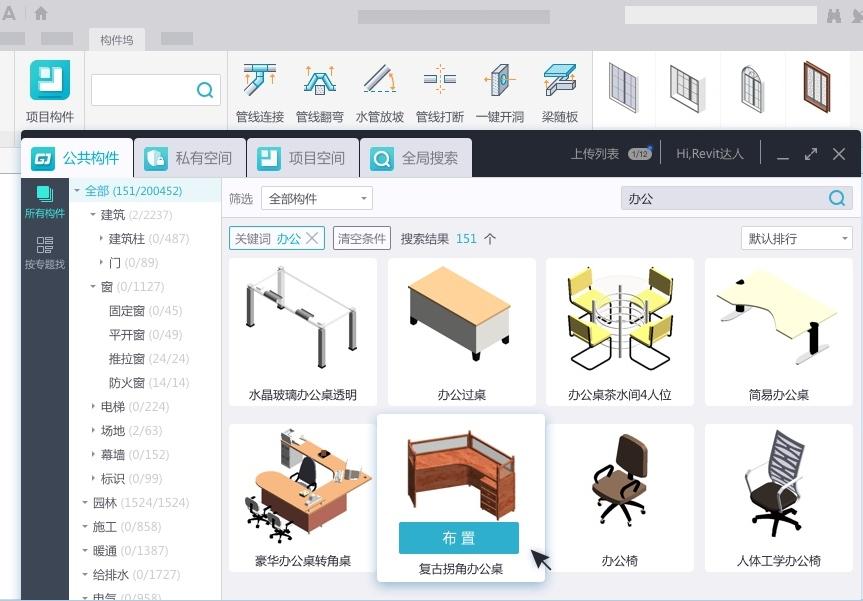Select the 管线连接 pipe connect tool
863x601 pixels.
coord(260,92)
